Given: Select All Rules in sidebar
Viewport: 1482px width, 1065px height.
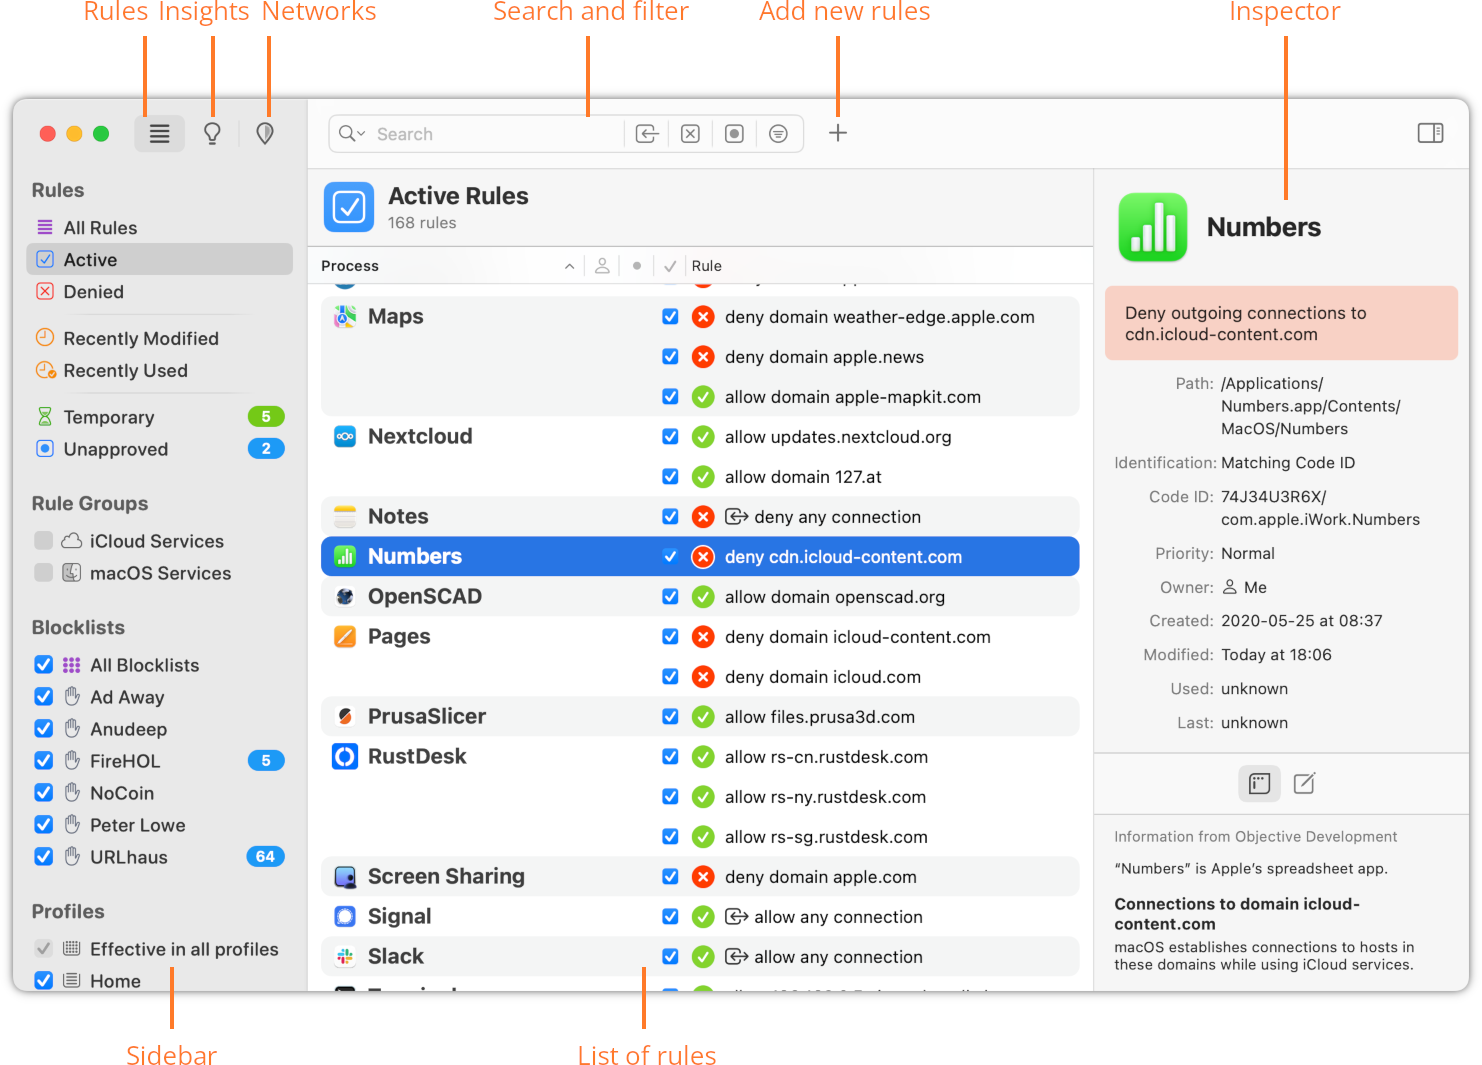Looking at the screenshot, I should click(x=159, y=228).
